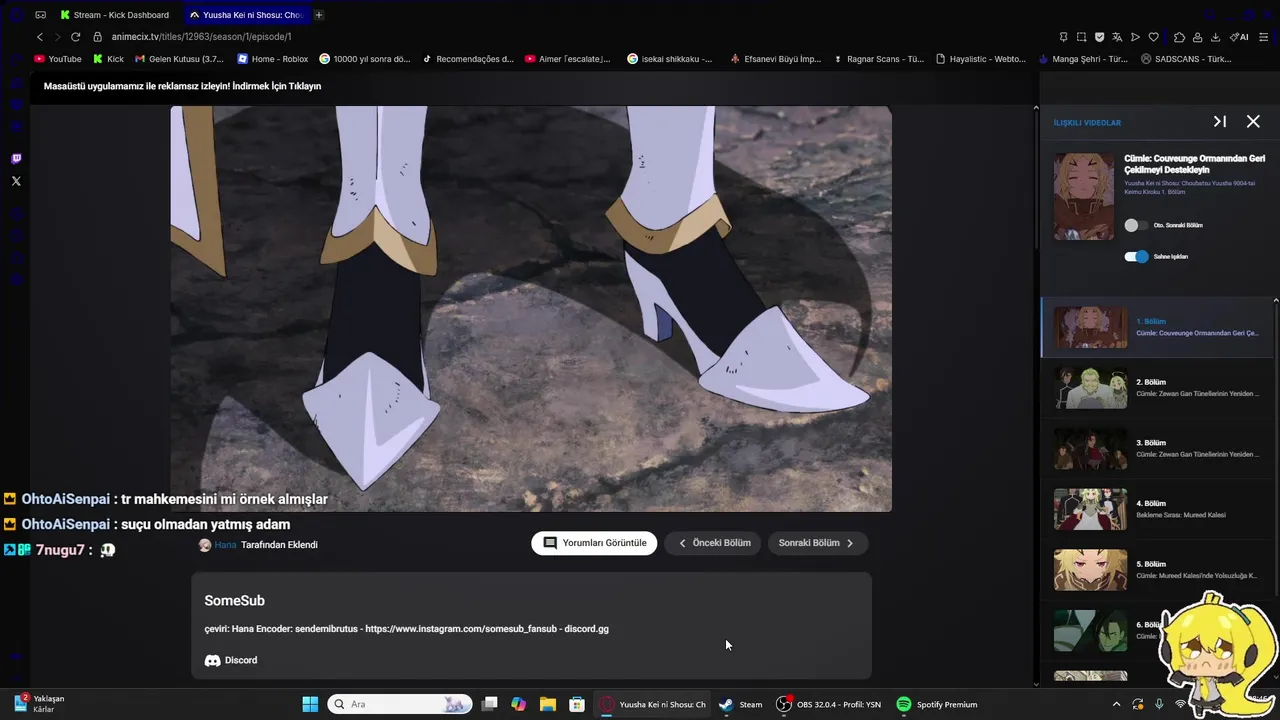The width and height of the screenshot is (1280, 720).
Task: Reload the animecix page
Action: [x=75, y=37]
